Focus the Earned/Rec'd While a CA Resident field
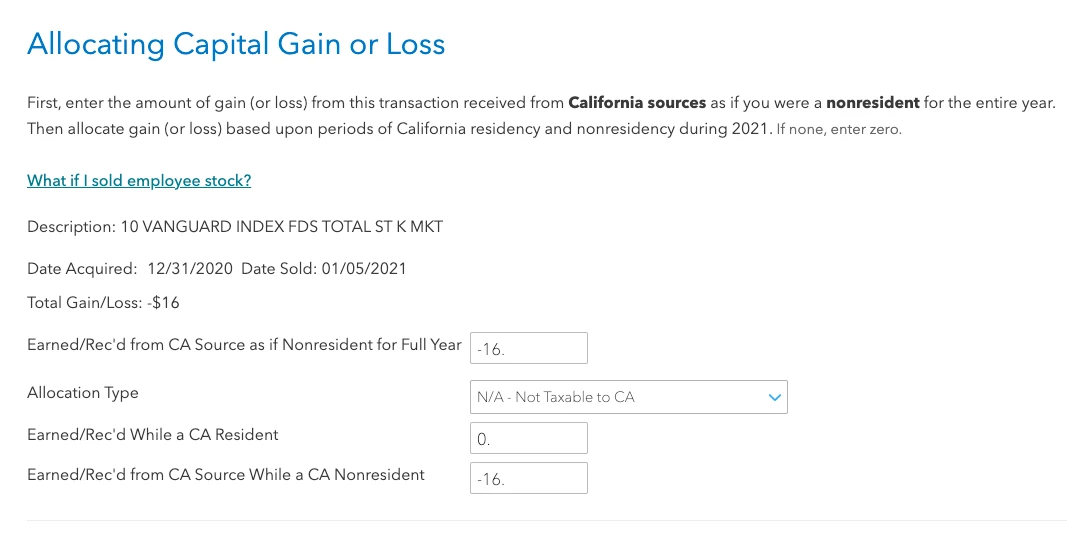 529,438
